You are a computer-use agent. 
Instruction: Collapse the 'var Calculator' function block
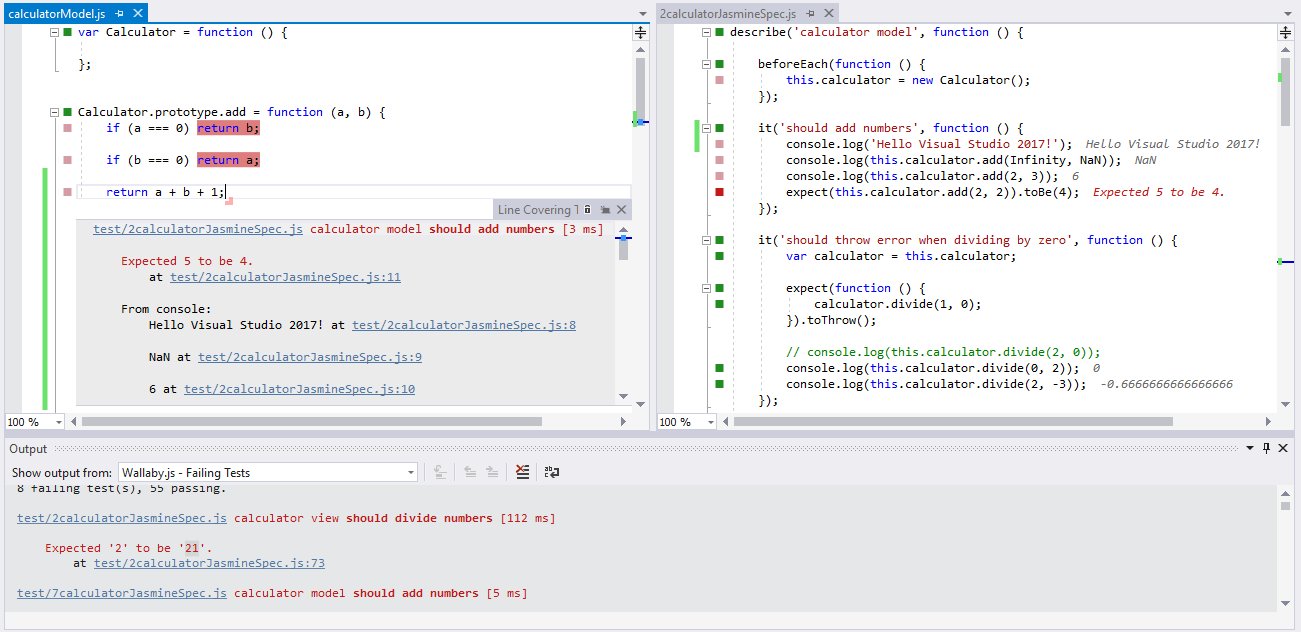pos(54,32)
